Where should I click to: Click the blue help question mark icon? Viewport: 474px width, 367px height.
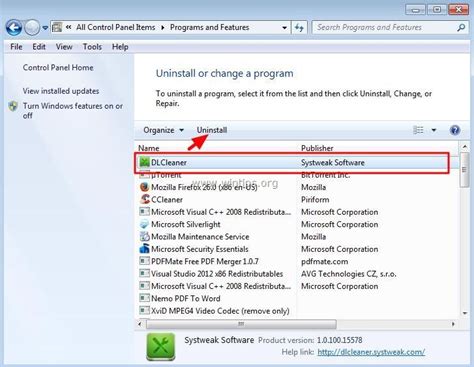[x=455, y=130]
